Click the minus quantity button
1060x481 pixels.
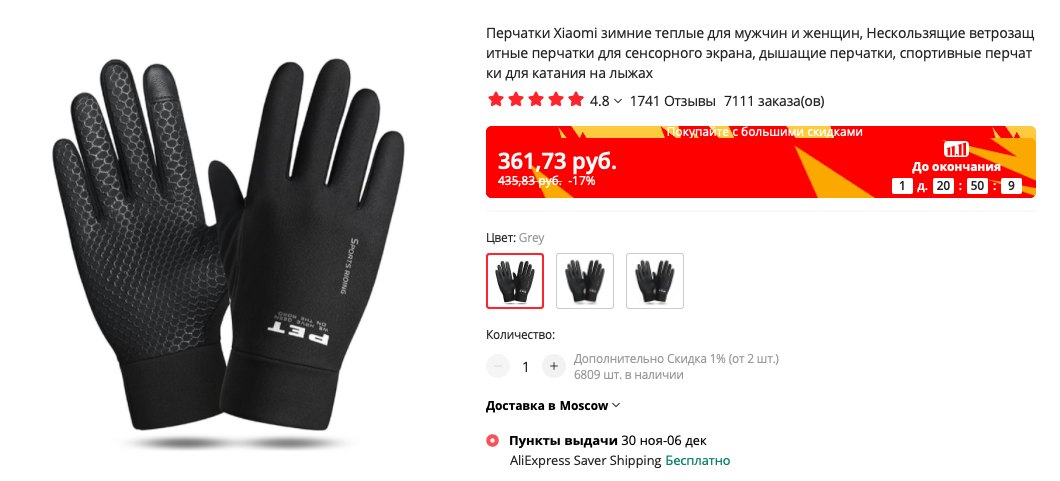[x=498, y=366]
